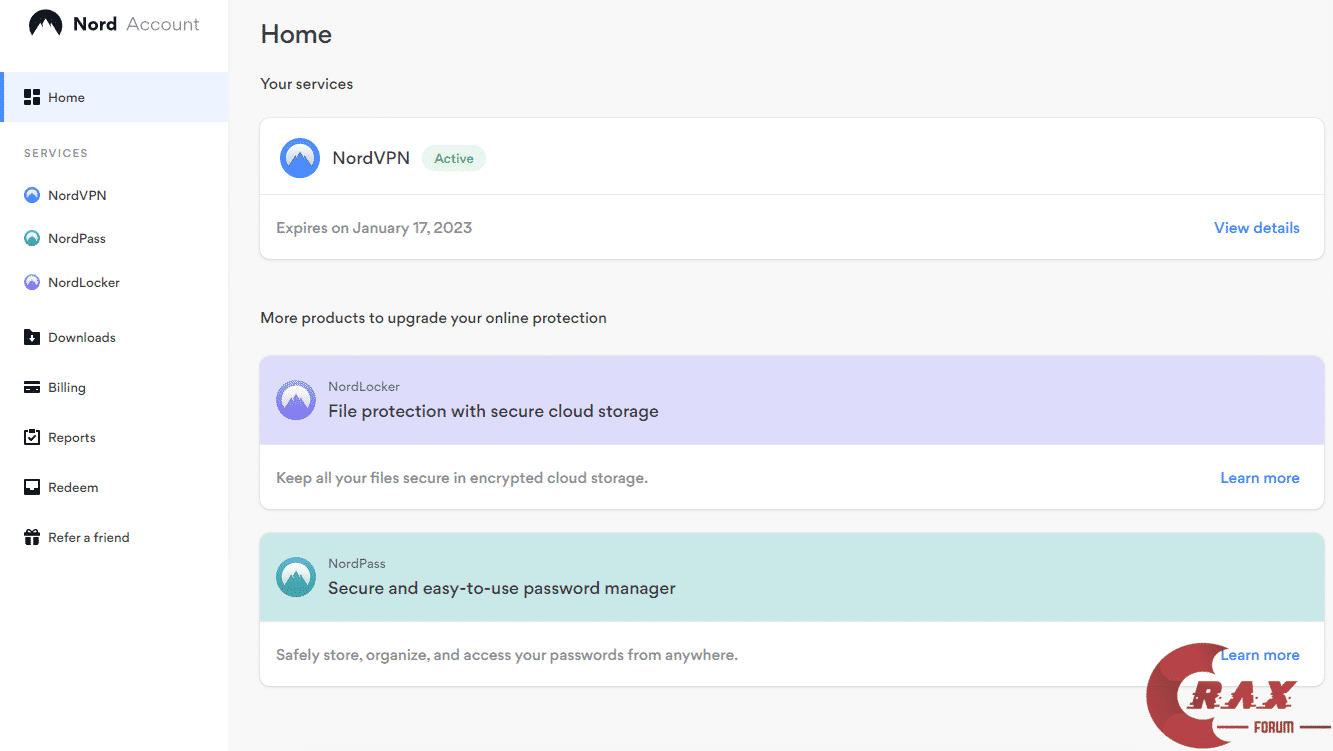1333x751 pixels.
Task: Open the Billing menu item
Action: (x=67, y=388)
